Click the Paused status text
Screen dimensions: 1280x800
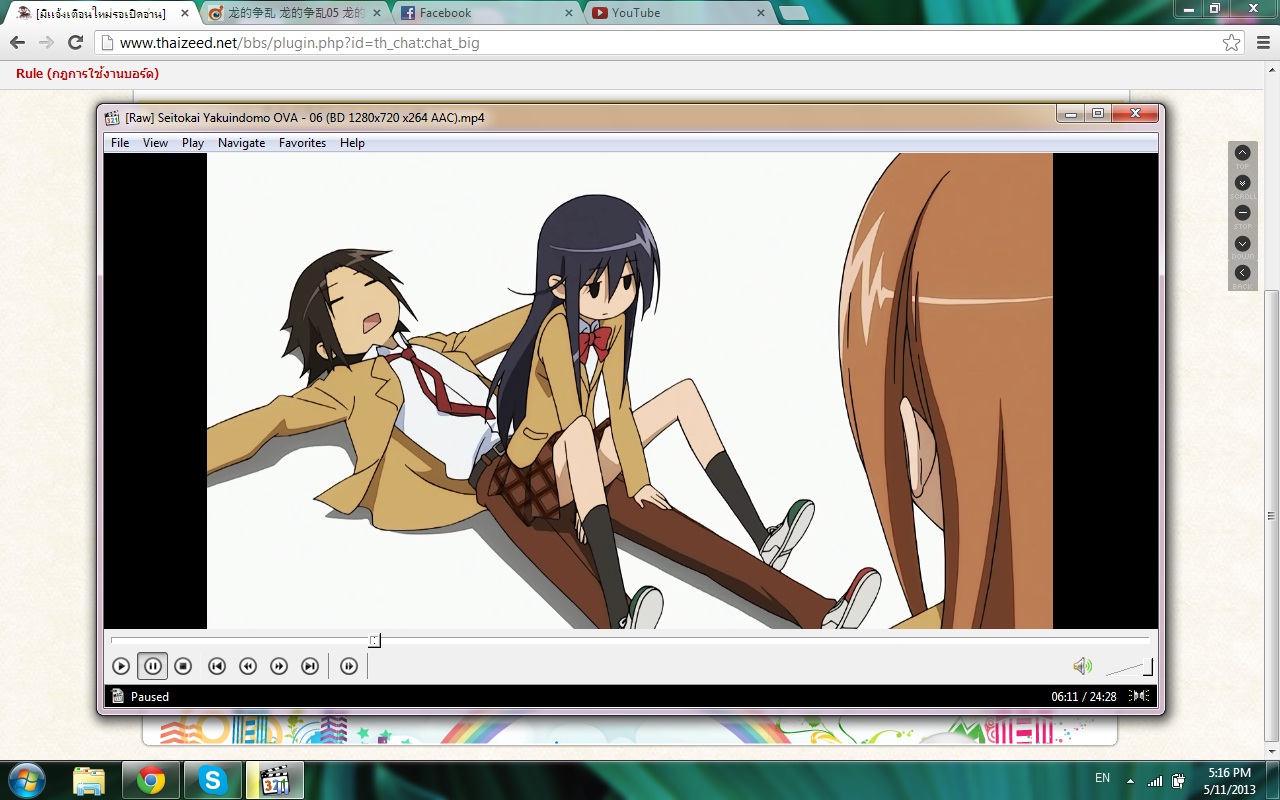(150, 697)
